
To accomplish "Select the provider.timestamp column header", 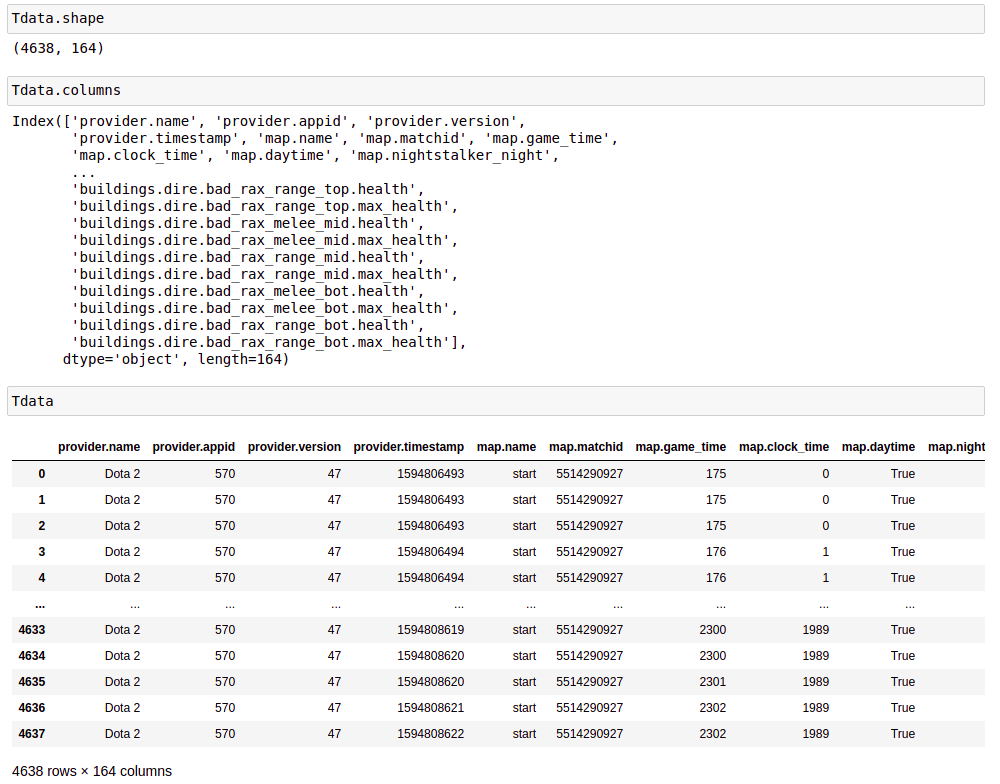I will click(408, 447).
